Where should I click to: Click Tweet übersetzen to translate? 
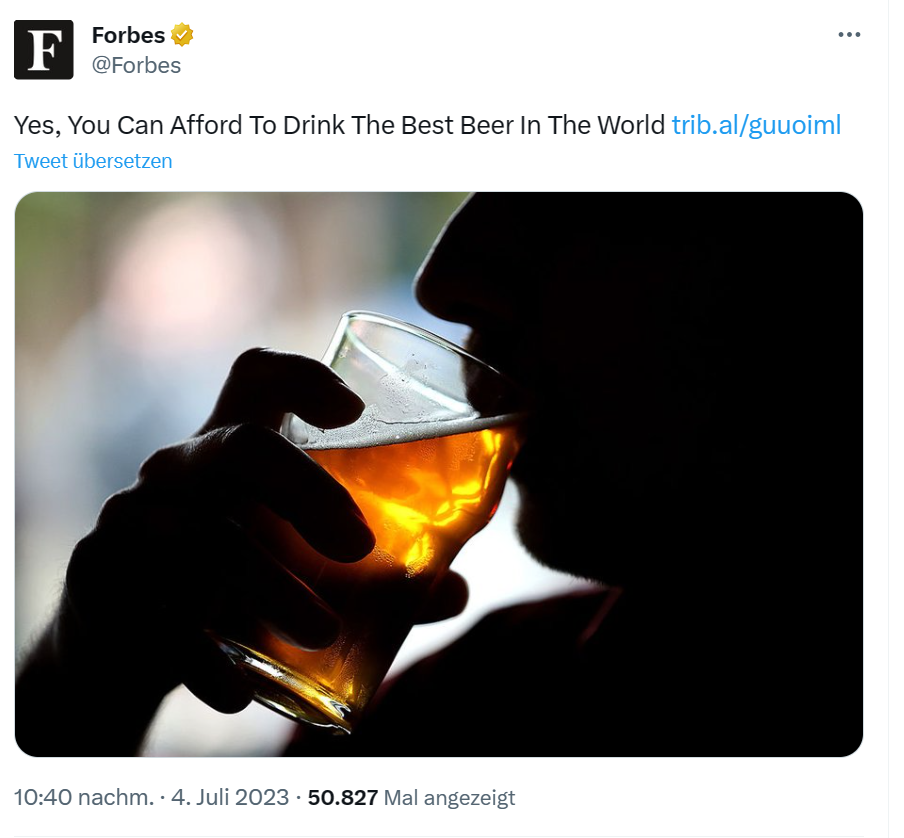click(x=93, y=161)
